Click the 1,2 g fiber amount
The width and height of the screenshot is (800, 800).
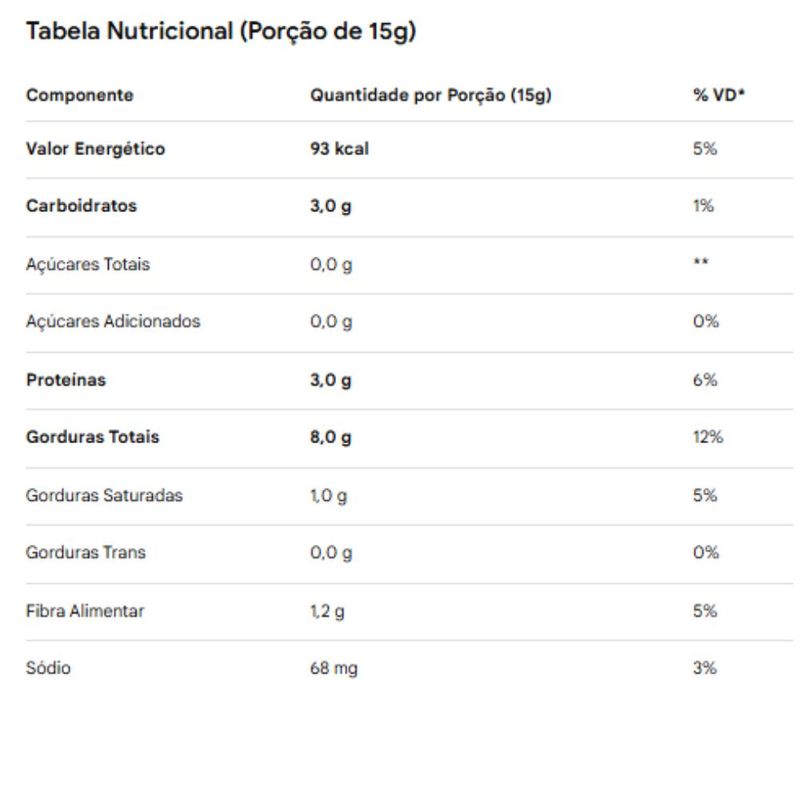click(x=327, y=612)
